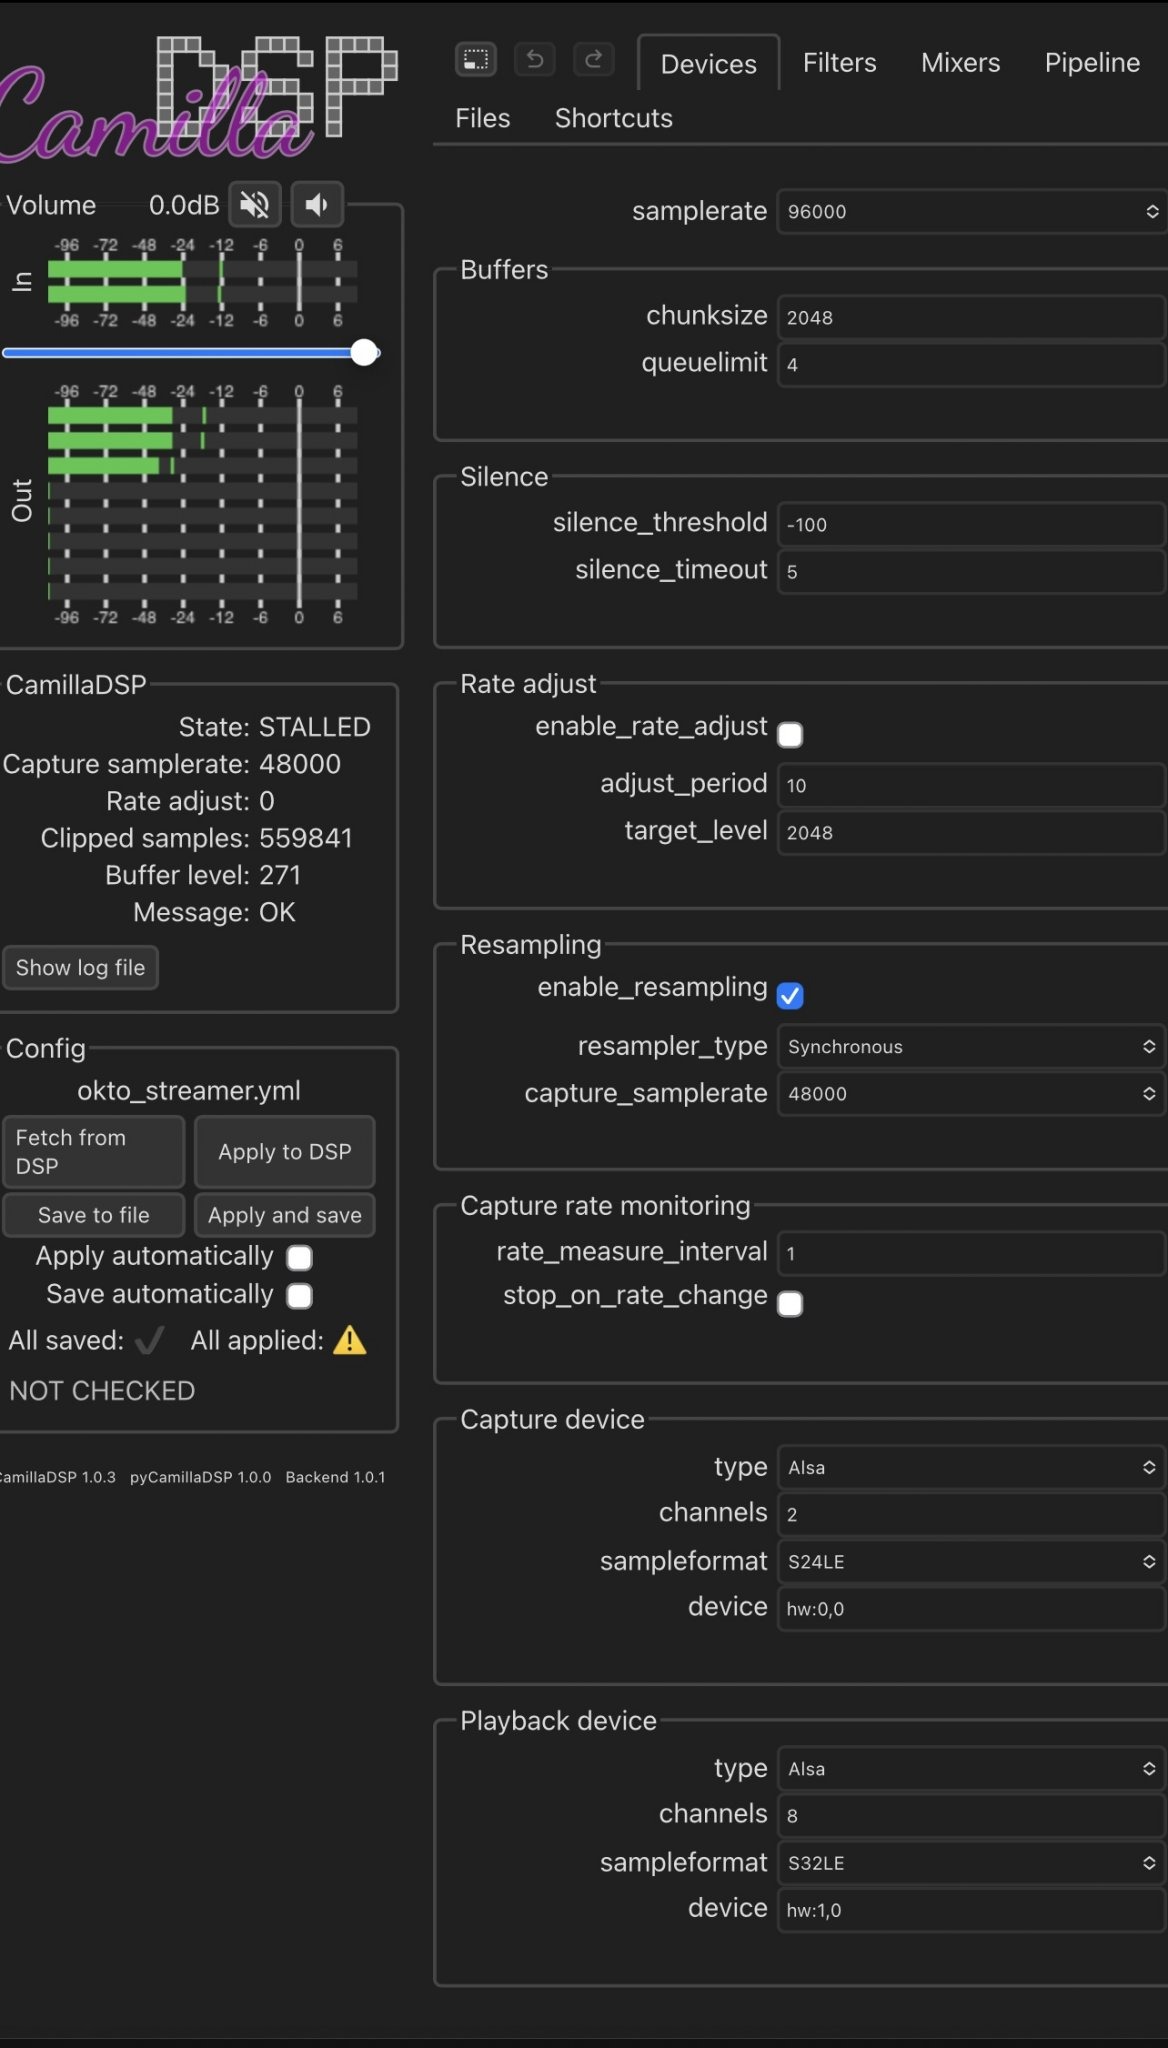Open Playback device type dropdown

coord(971,1768)
